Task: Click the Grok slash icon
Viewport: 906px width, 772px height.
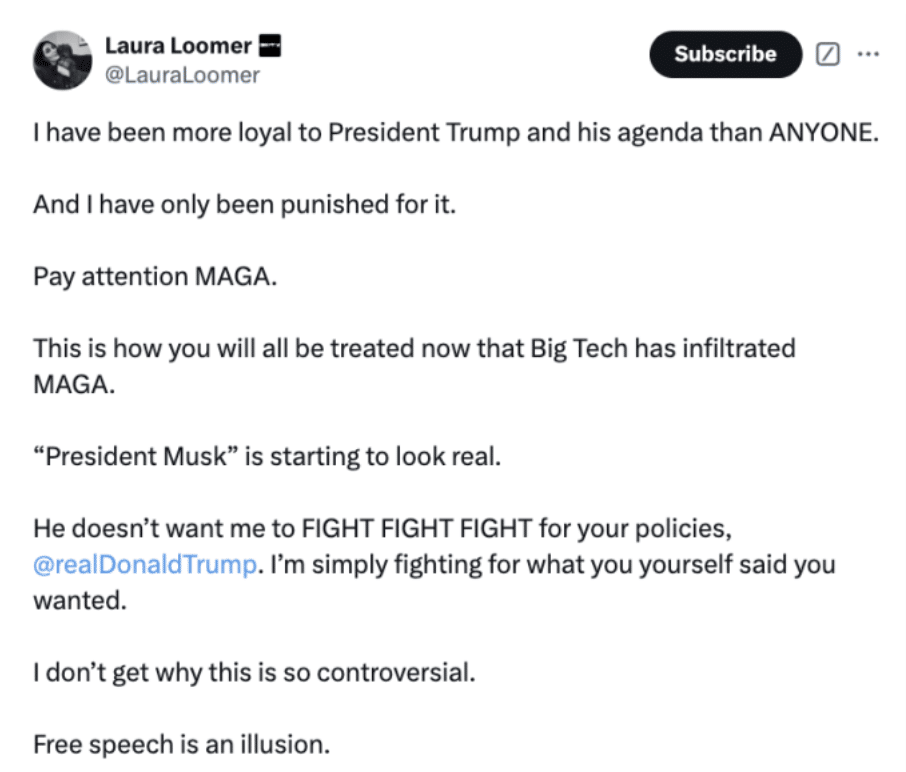Action: point(828,54)
